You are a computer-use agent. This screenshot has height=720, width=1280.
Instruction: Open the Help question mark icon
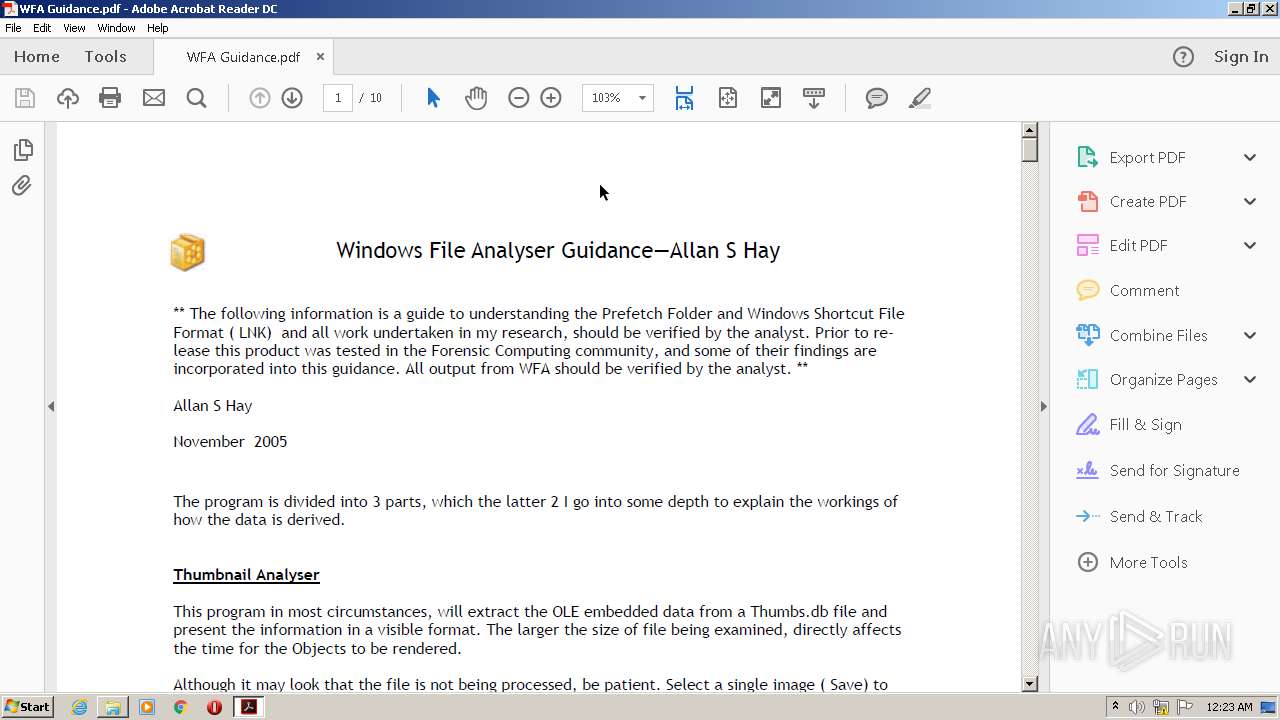tap(1183, 57)
